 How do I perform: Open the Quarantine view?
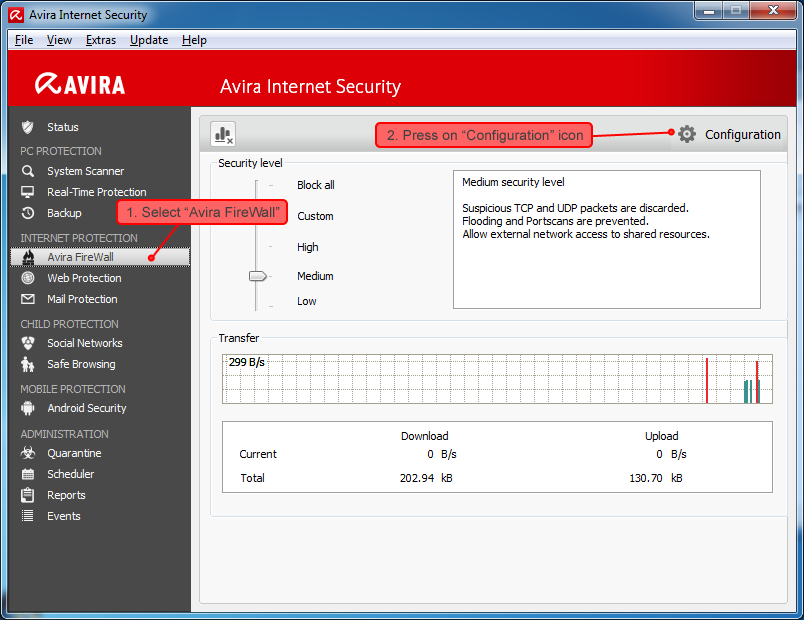pos(76,453)
